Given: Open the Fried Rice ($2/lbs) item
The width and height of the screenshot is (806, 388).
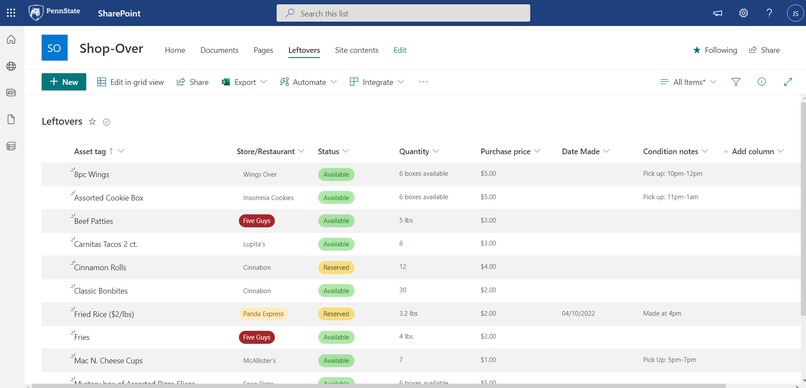Looking at the screenshot, I should [104, 314].
